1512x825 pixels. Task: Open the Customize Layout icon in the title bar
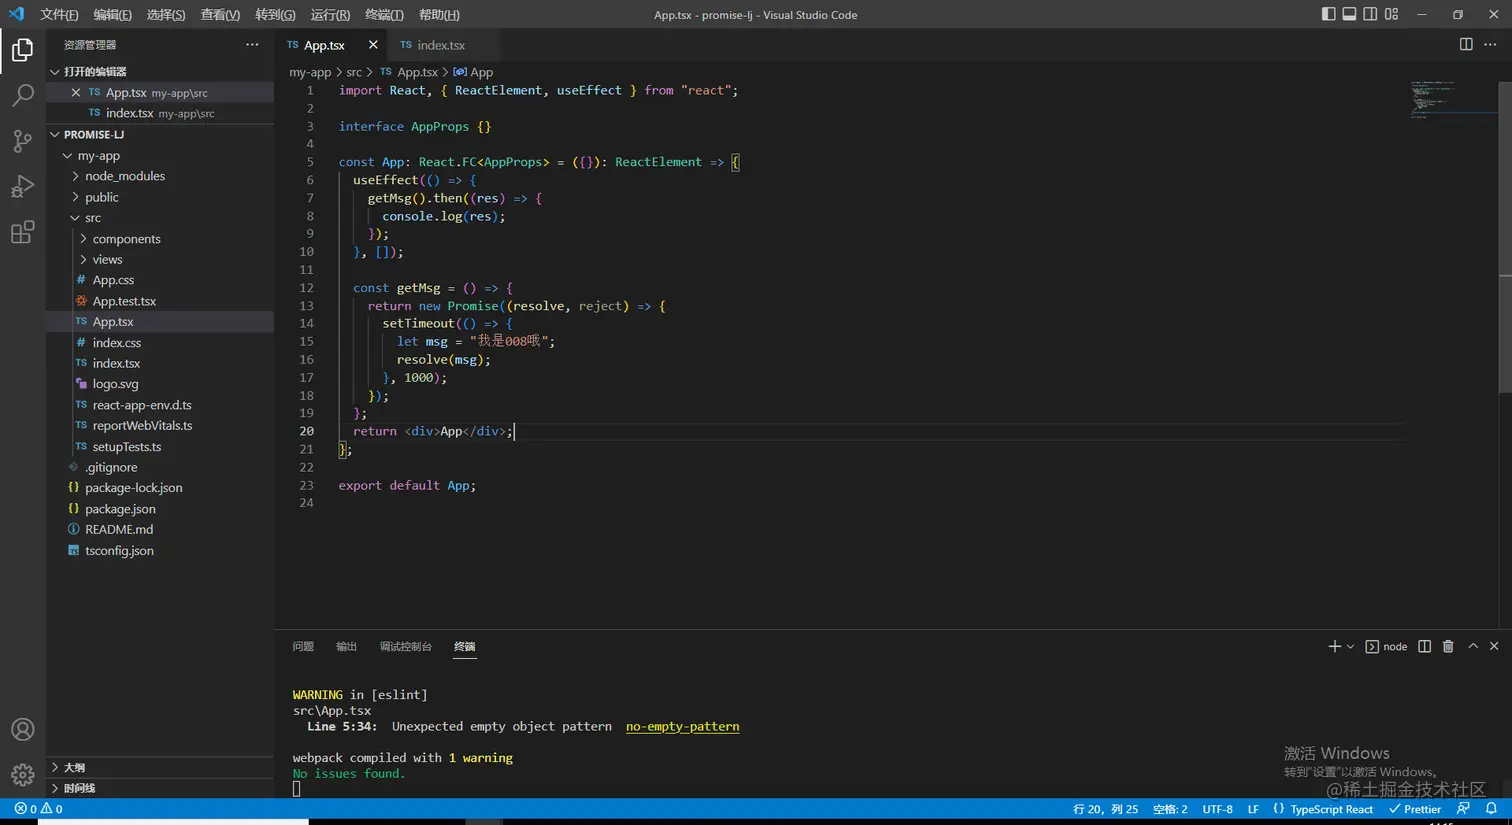pyautogui.click(x=1391, y=14)
